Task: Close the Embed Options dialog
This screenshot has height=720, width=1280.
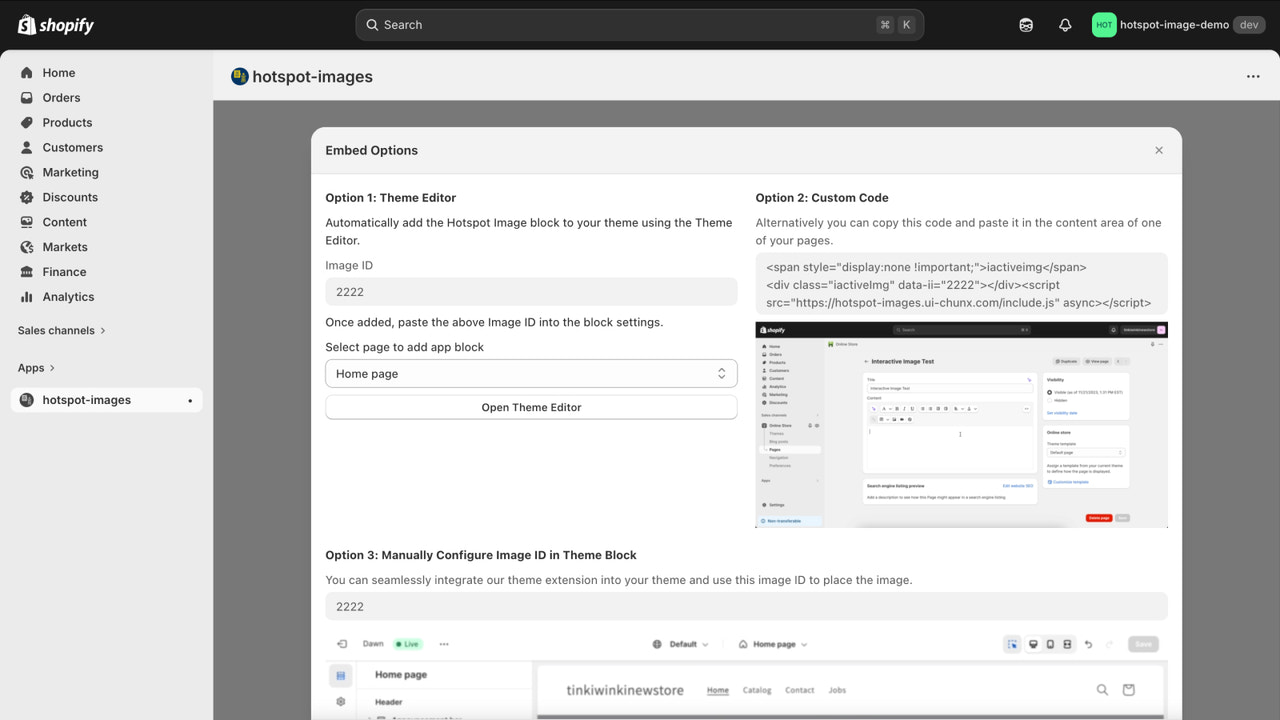Action: click(x=1159, y=151)
